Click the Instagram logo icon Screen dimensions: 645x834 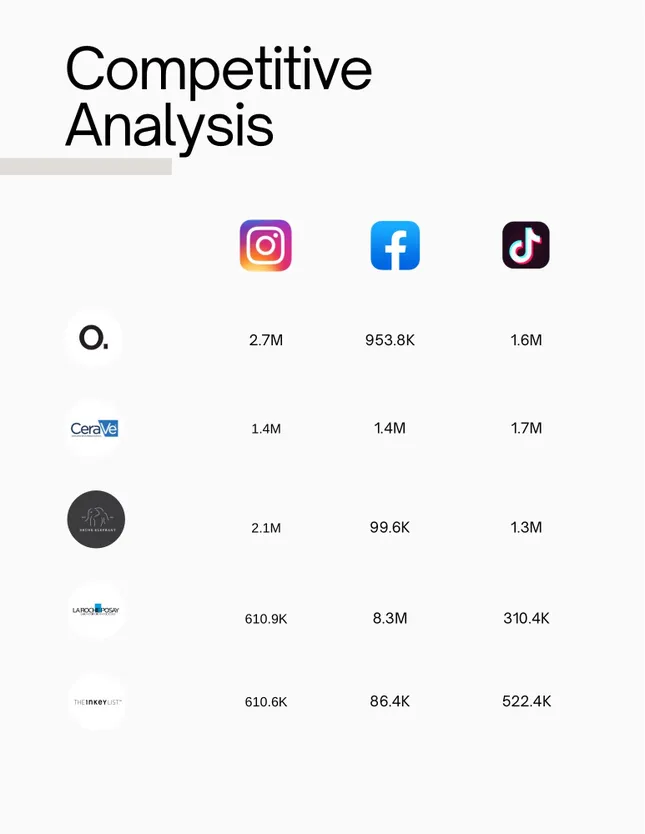coord(265,245)
